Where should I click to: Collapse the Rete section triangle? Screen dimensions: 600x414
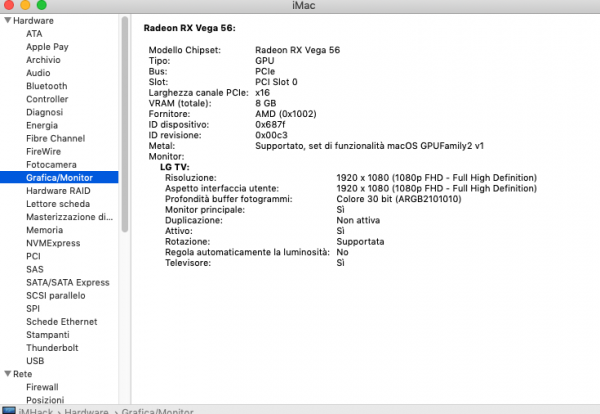click(7, 373)
